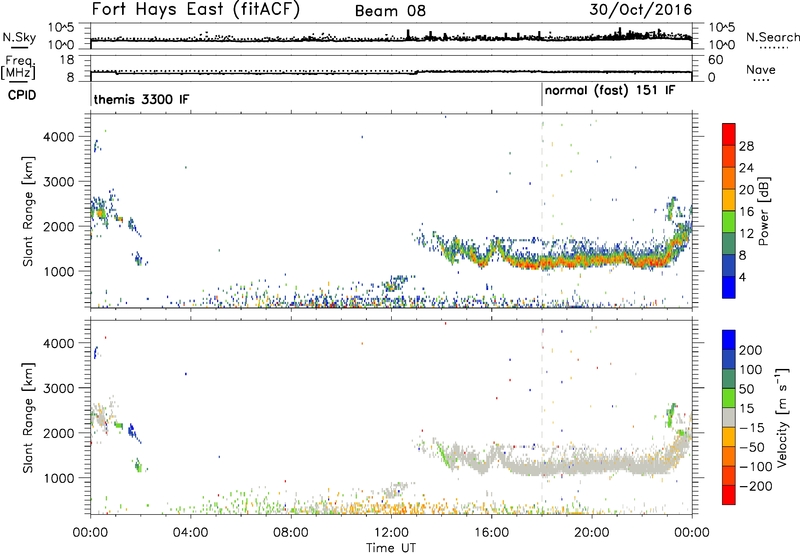Viewport: 800px width, 554px height.
Task: Click the 'normal (fast) 151 IF' CPID text
Action: click(x=610, y=91)
